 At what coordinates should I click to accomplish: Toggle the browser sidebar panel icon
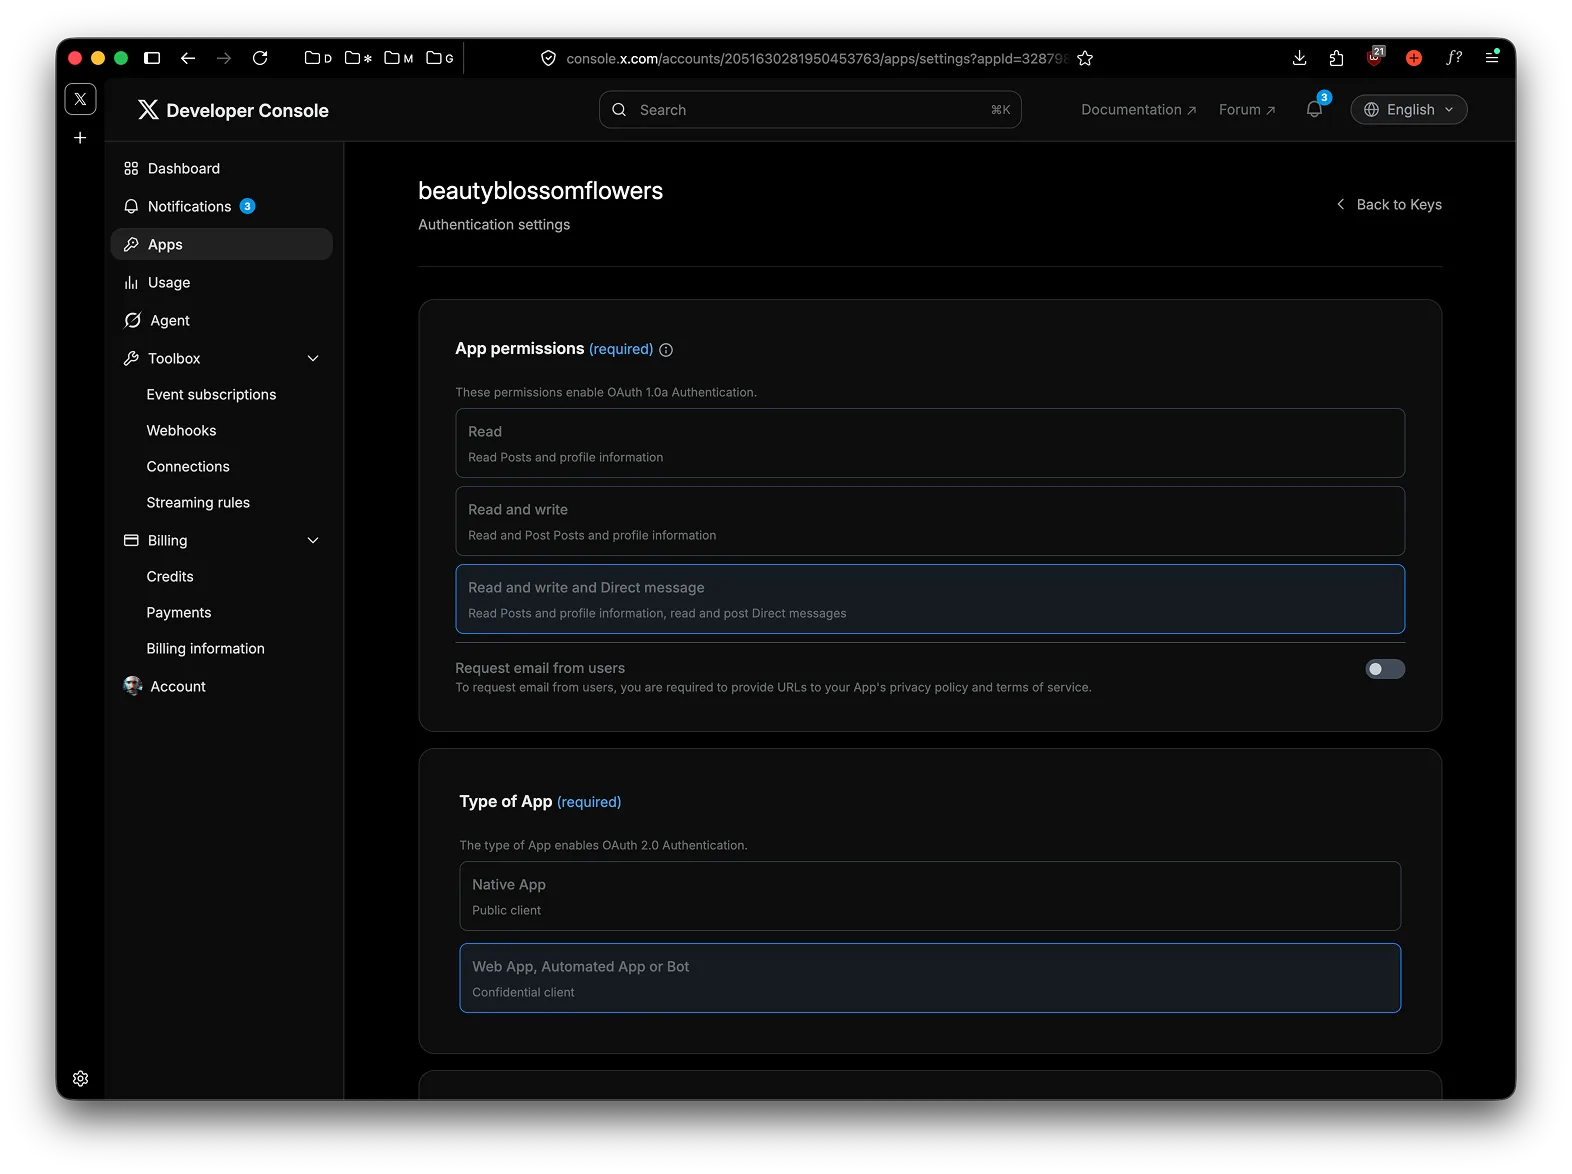point(152,58)
